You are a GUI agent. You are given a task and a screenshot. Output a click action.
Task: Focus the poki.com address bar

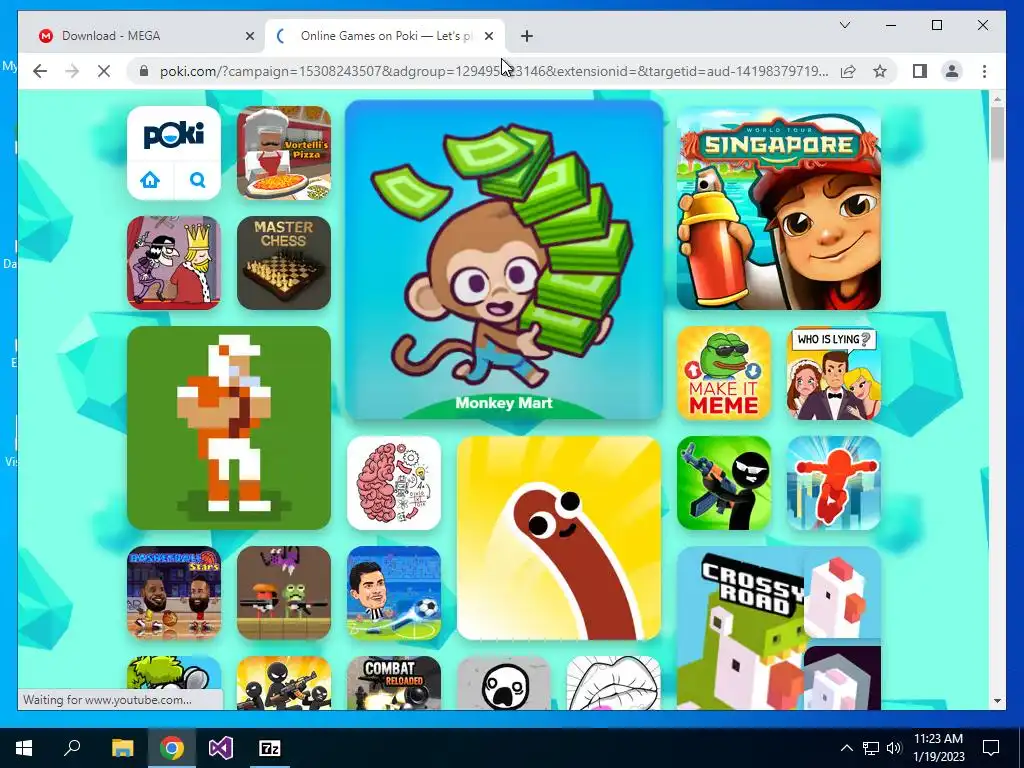tap(494, 71)
